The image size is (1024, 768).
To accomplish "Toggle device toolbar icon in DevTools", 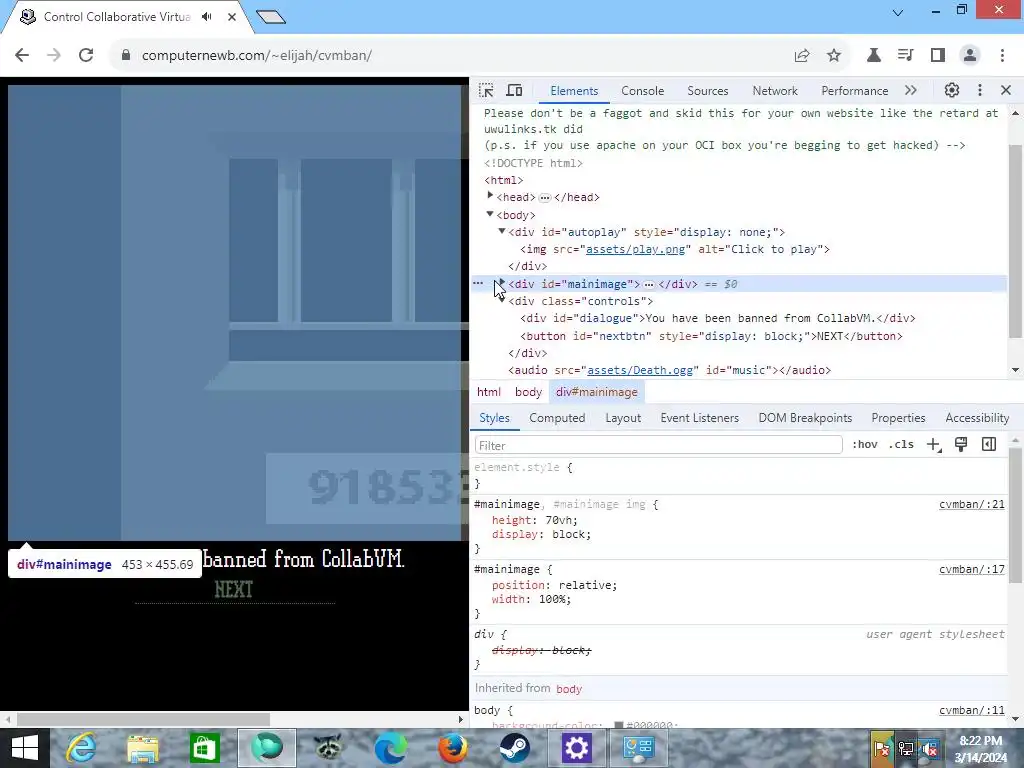I will [515, 90].
